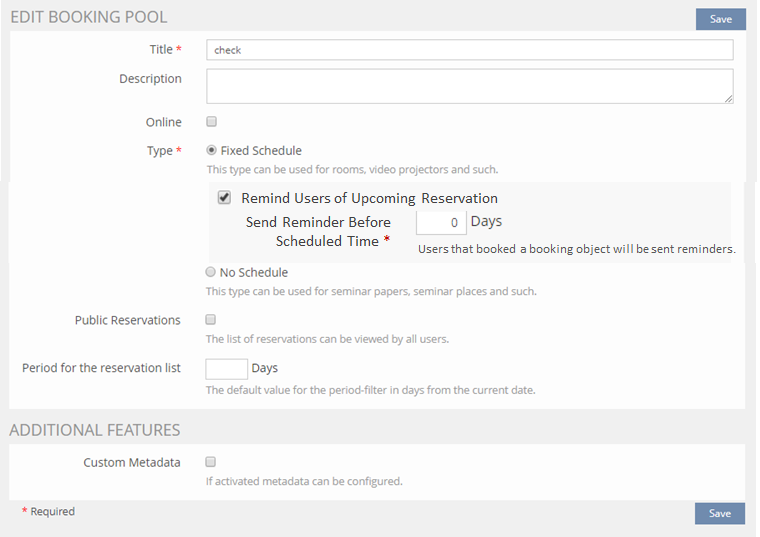Click the 'Edit Booking Pool' heading
The image size is (760, 537).
pyautogui.click(x=89, y=17)
